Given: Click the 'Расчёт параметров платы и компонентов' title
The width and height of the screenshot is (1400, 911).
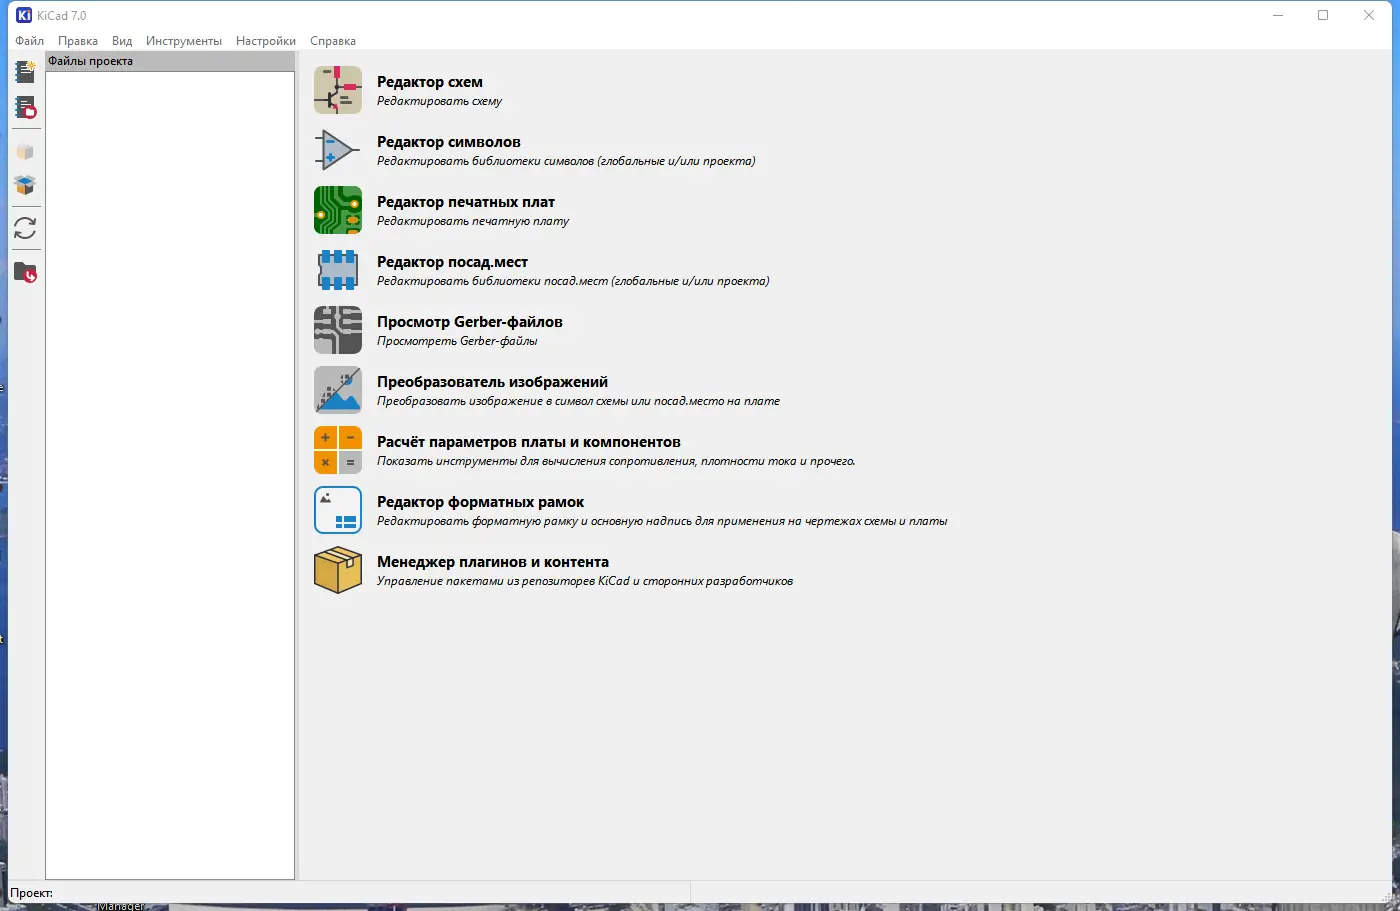Looking at the screenshot, I should [529, 442].
